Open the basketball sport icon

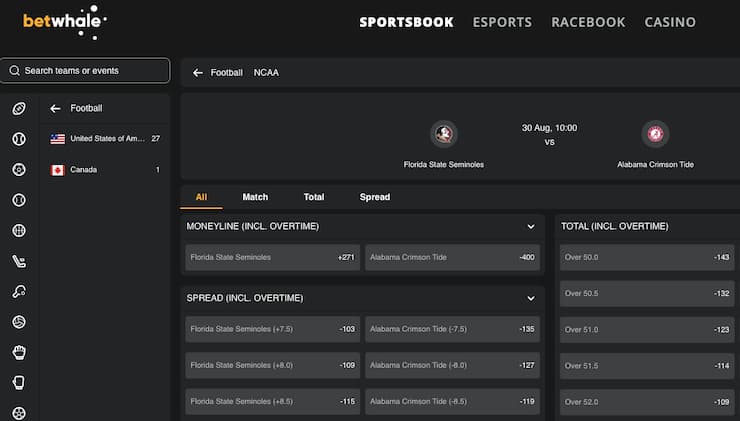[19, 230]
